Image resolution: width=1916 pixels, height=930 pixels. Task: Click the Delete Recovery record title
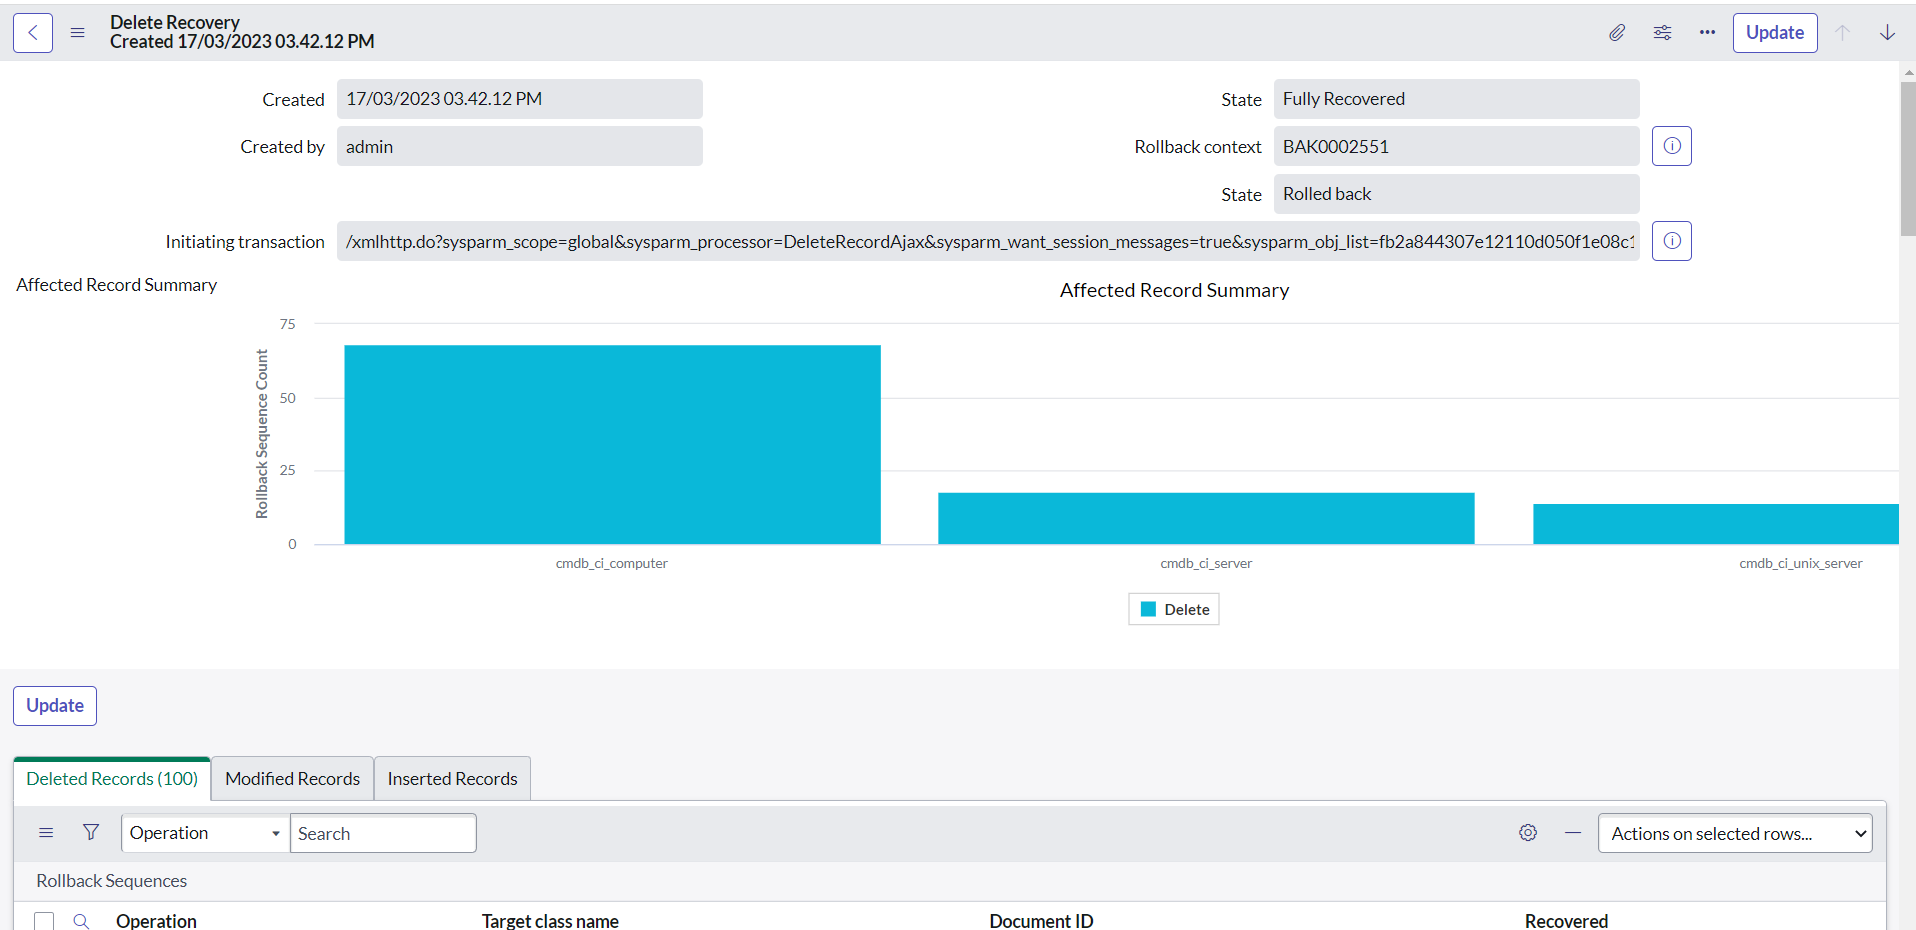[x=175, y=22]
